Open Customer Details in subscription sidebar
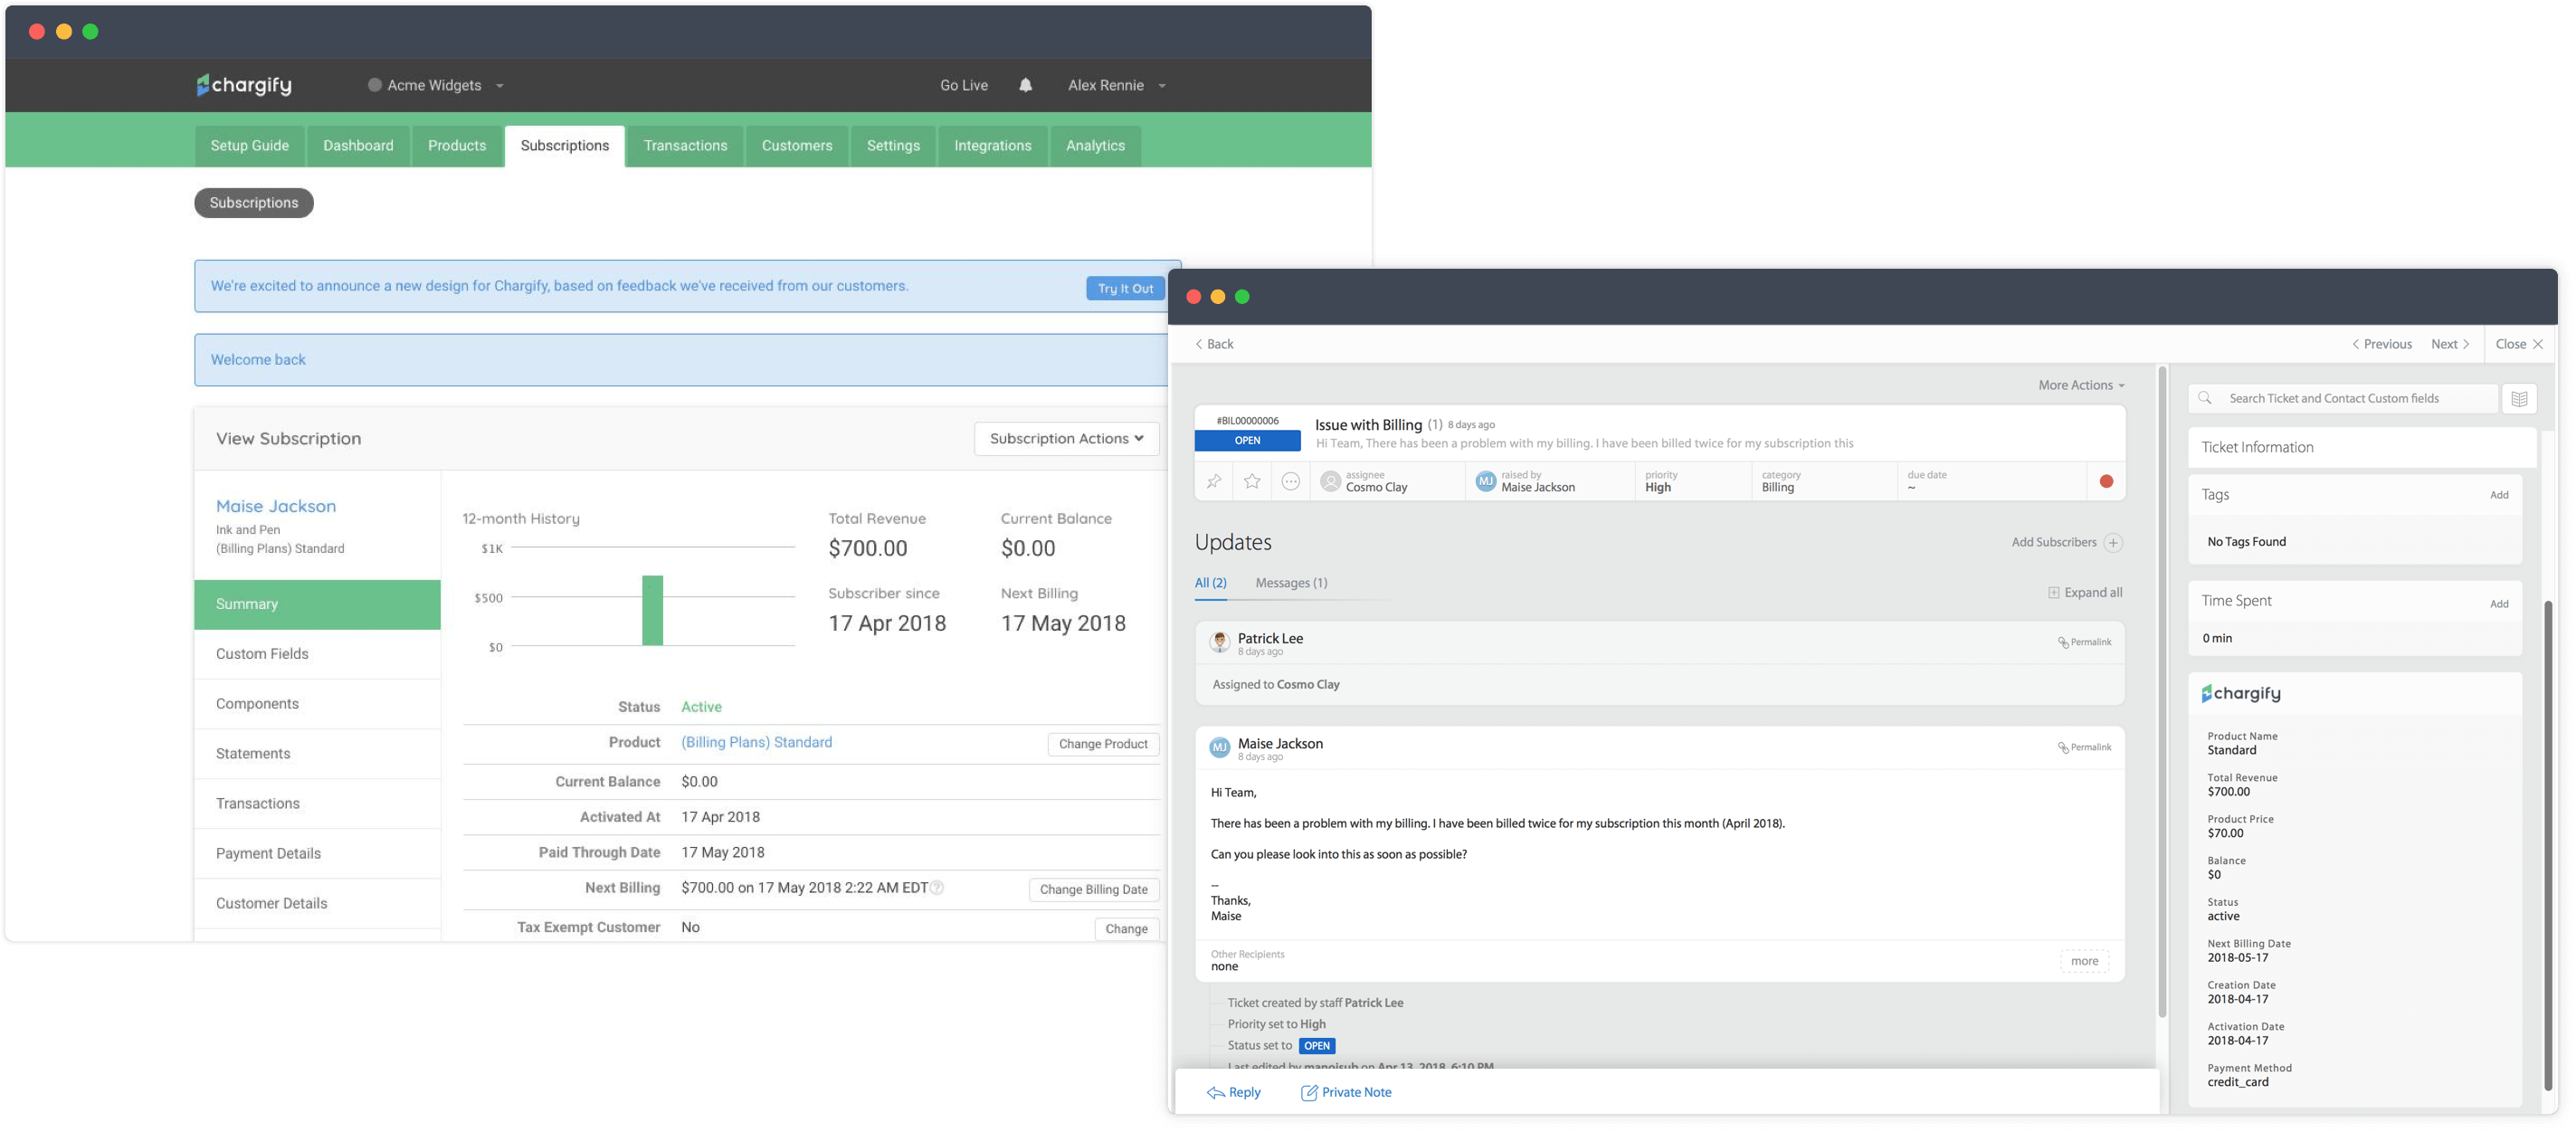The height and width of the screenshot is (1132, 2576). (317, 904)
